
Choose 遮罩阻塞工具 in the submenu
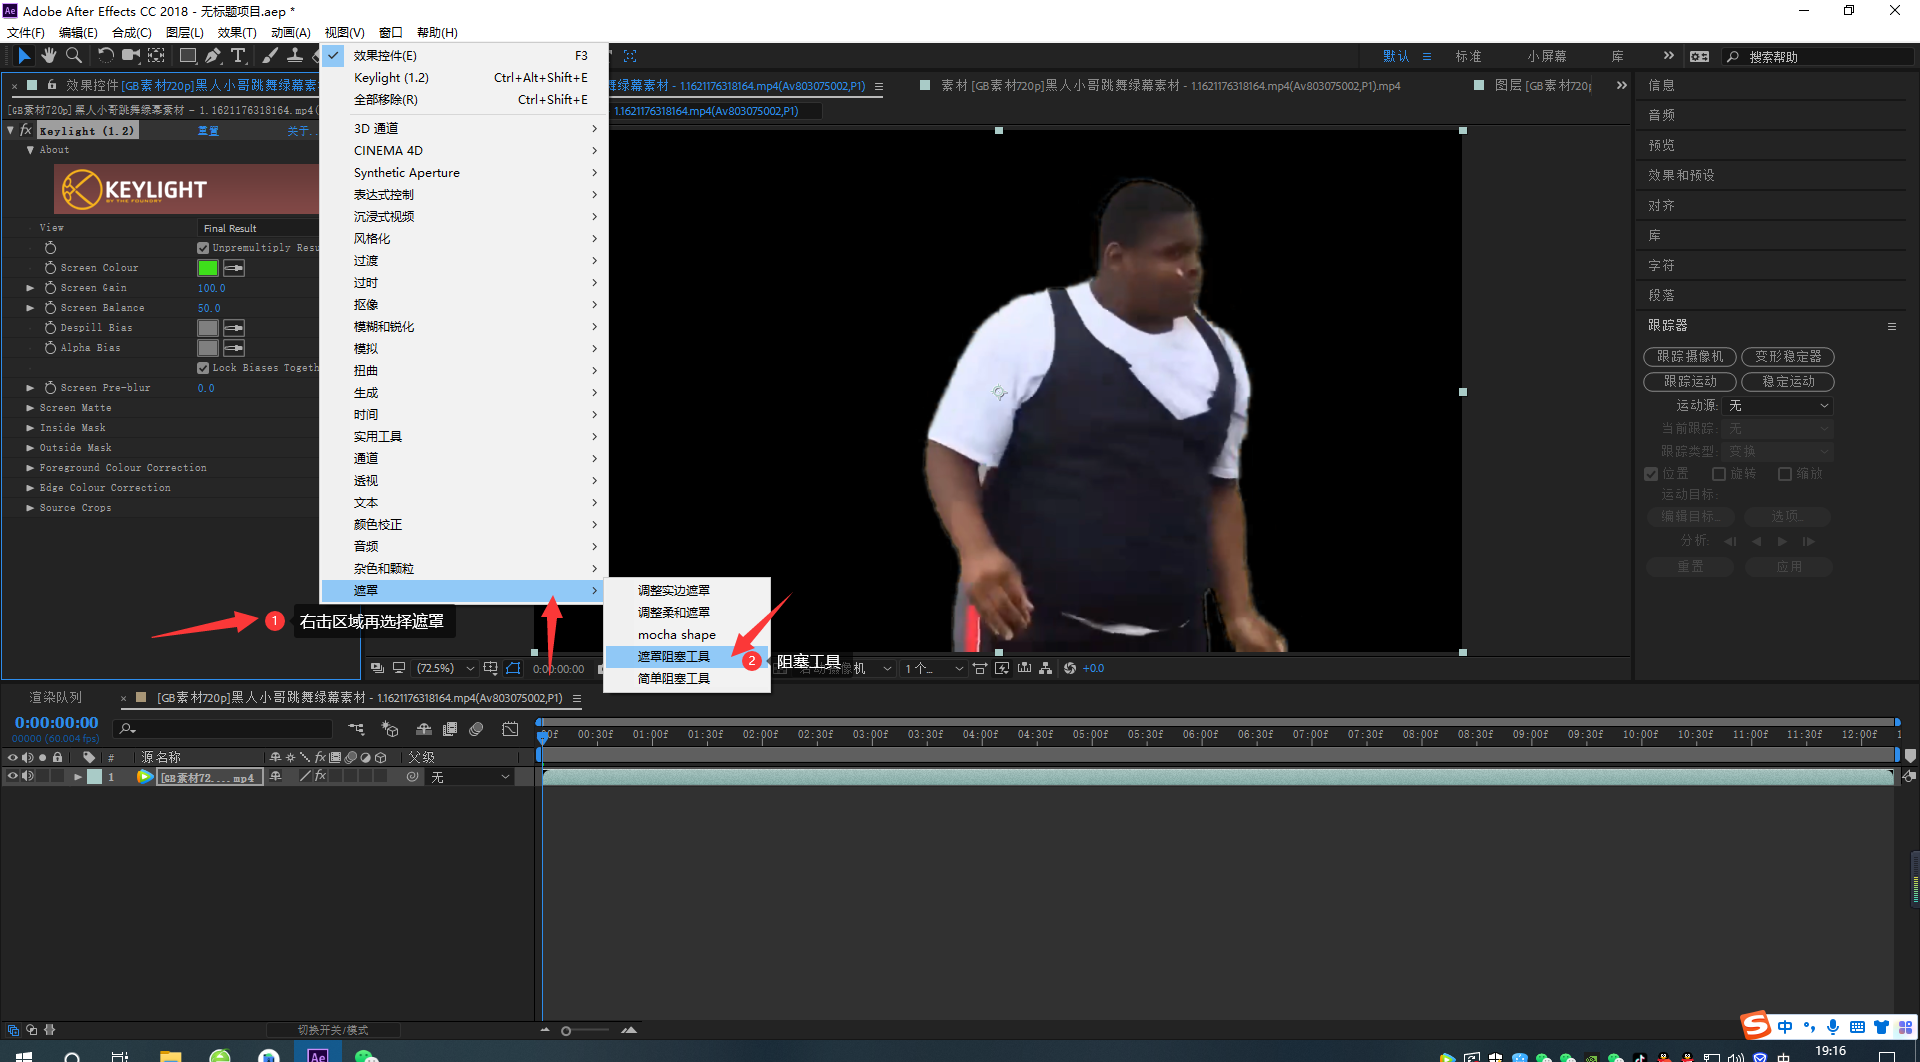[x=674, y=657]
